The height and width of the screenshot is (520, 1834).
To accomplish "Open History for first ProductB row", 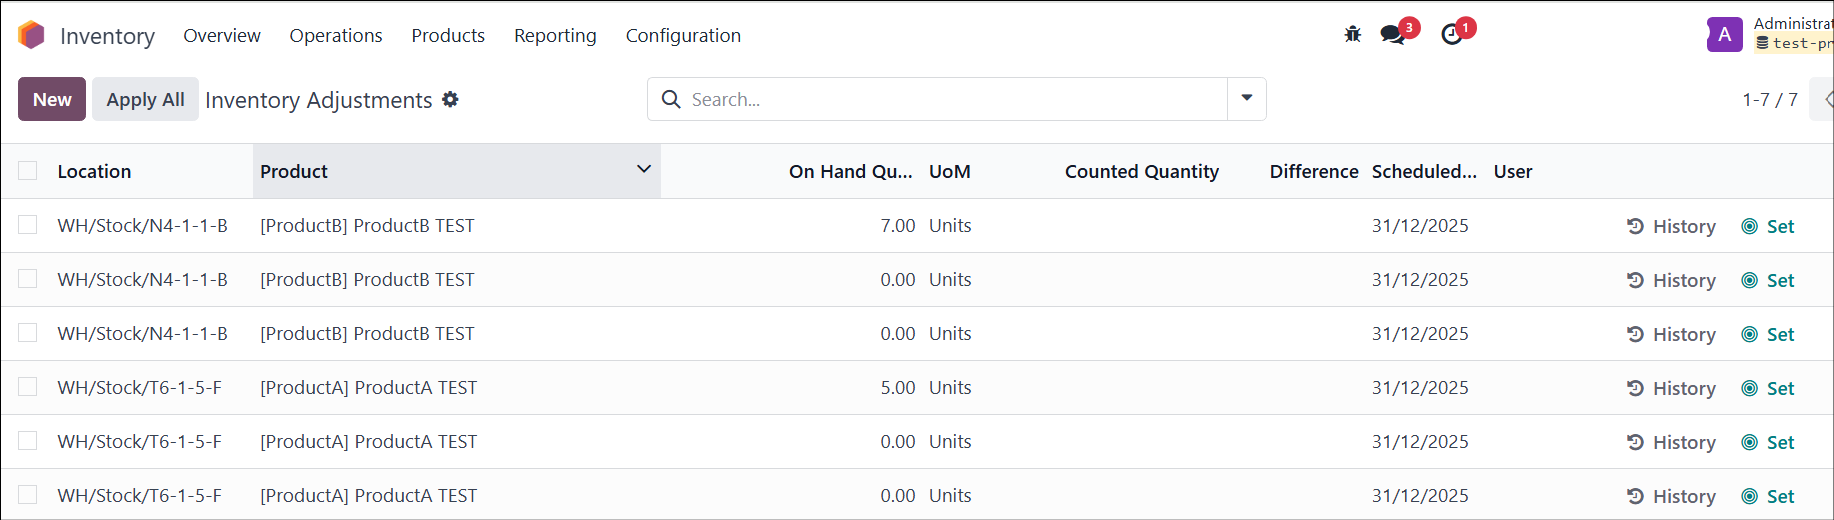I will pyautogui.click(x=1671, y=226).
